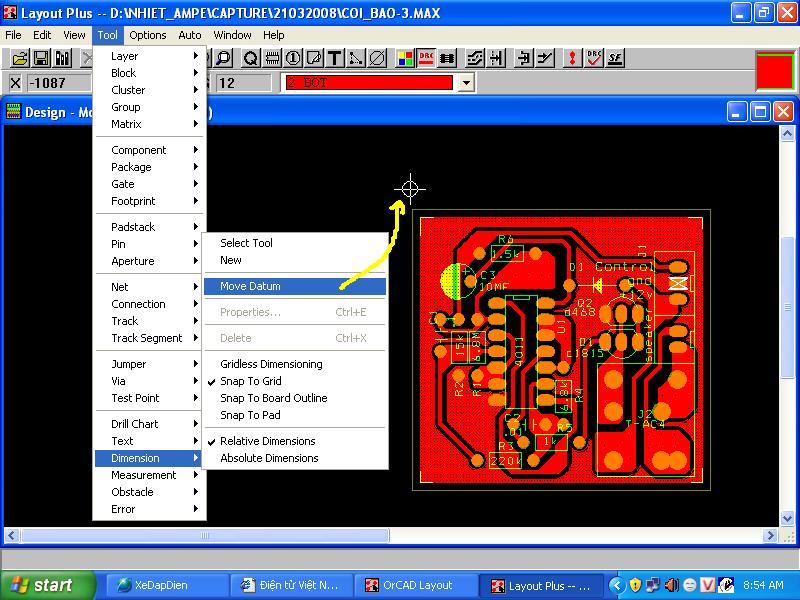Screen dimensions: 800x600
Task: Open the layer selection dropdown arrow
Action: 465,83
